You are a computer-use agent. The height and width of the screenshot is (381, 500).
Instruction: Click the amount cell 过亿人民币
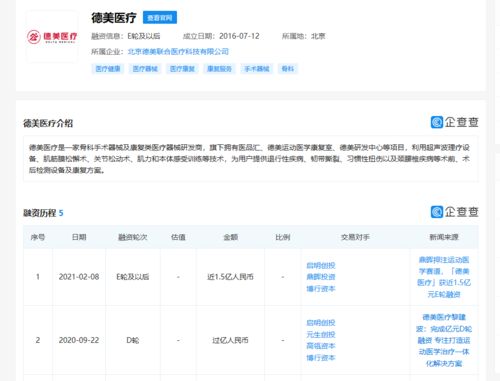(x=230, y=340)
